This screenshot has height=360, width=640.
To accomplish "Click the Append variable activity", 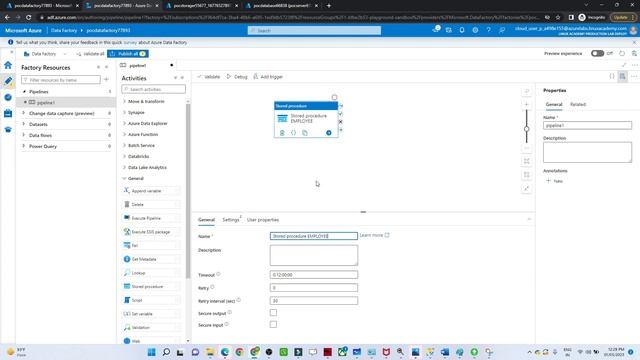I will pyautogui.click(x=151, y=191).
